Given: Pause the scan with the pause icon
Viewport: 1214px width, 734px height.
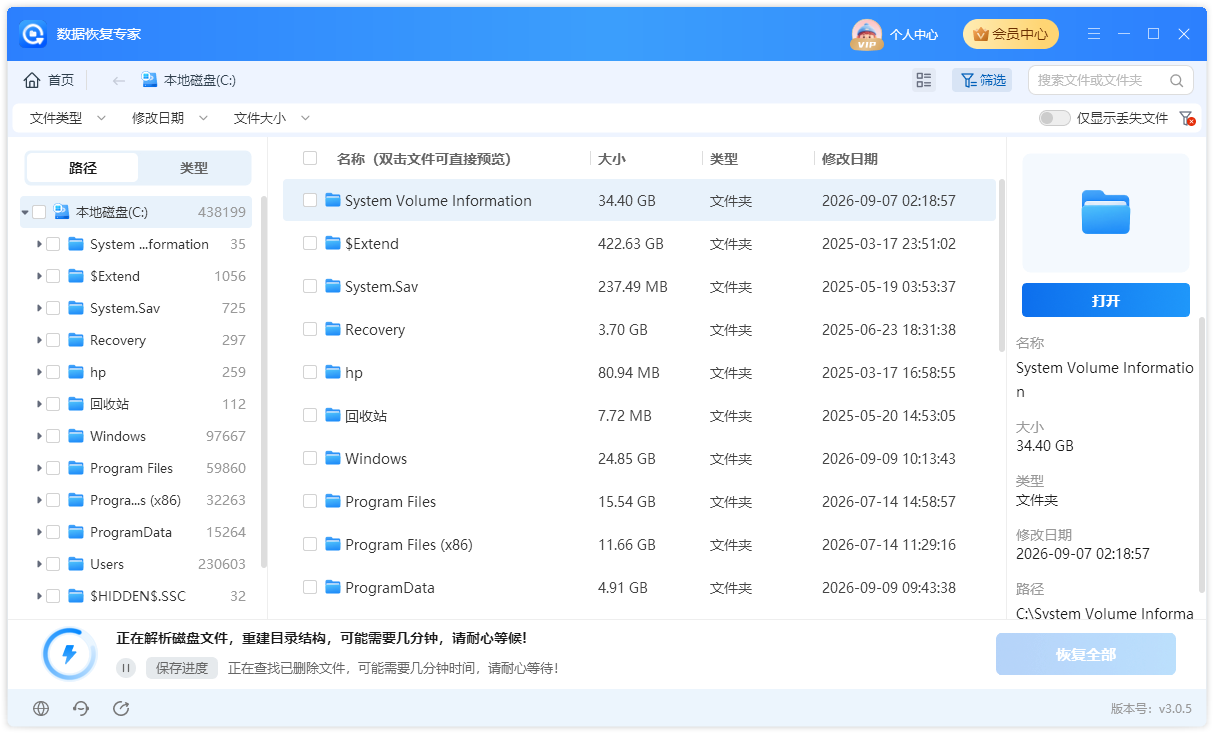Looking at the screenshot, I should pos(126,668).
